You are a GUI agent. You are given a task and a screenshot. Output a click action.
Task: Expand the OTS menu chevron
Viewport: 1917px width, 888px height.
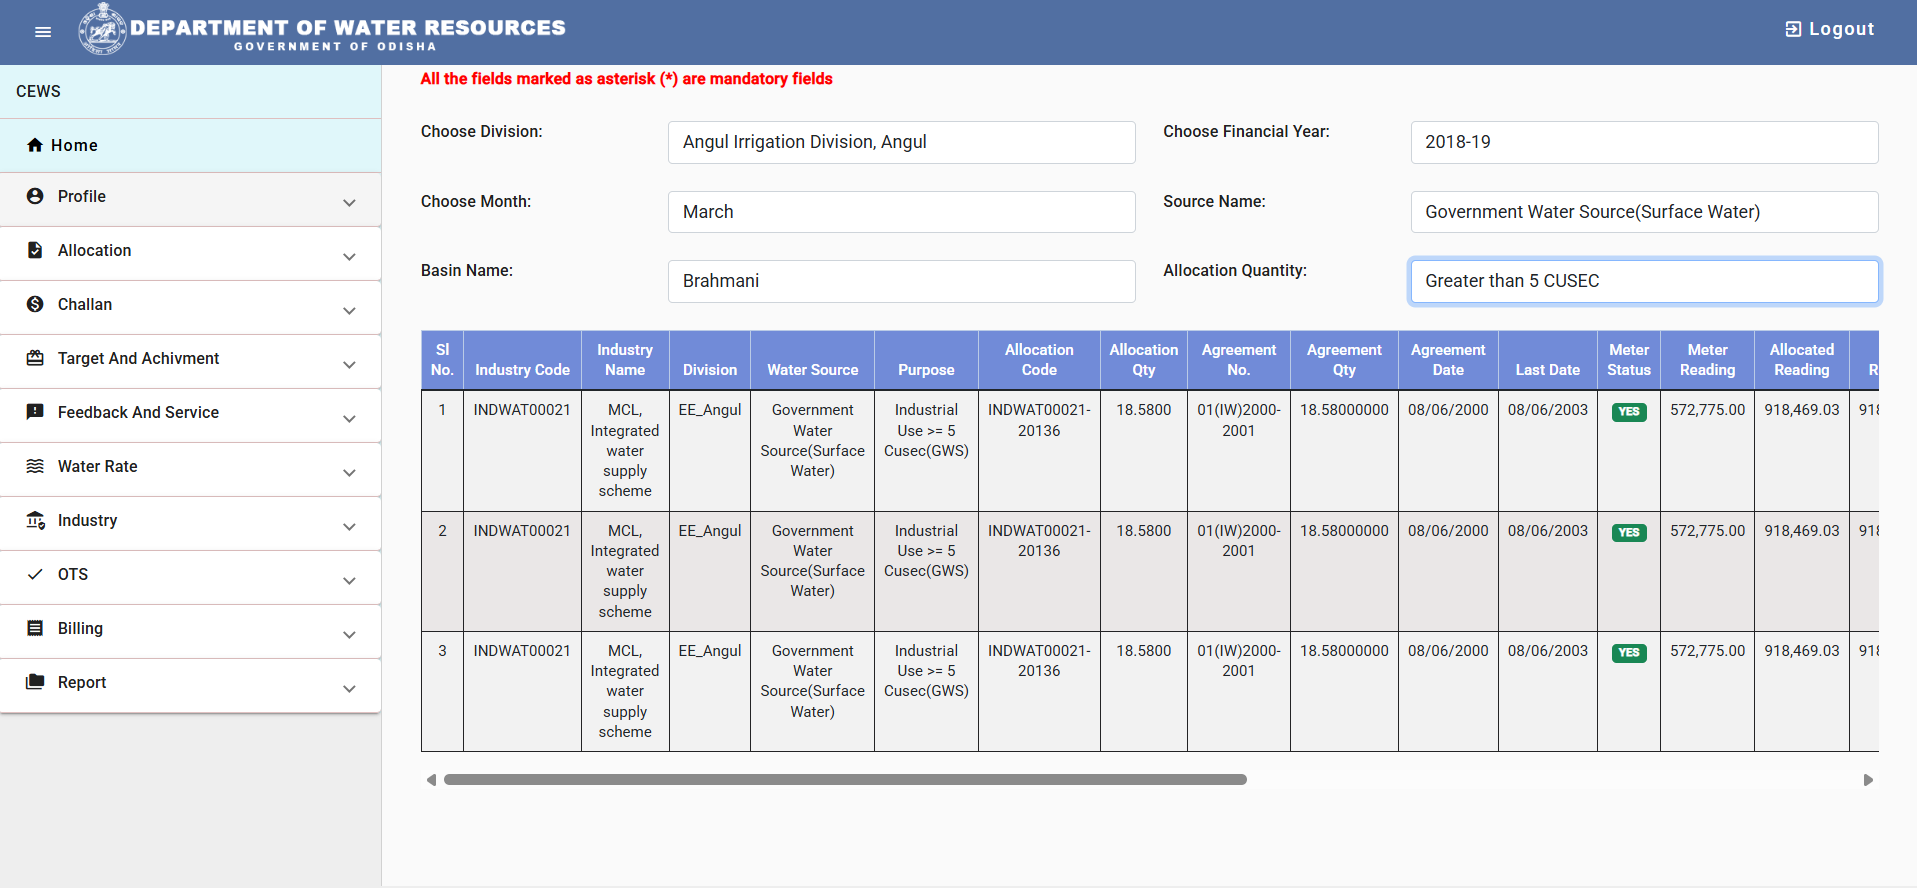349,581
